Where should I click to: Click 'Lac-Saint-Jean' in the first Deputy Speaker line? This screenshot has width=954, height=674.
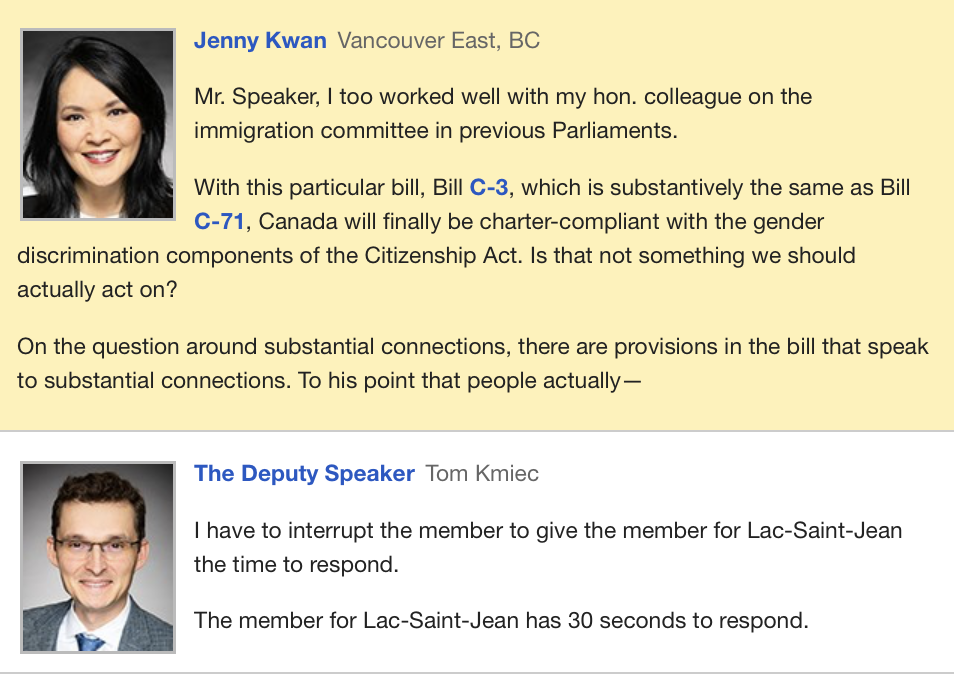click(x=824, y=530)
